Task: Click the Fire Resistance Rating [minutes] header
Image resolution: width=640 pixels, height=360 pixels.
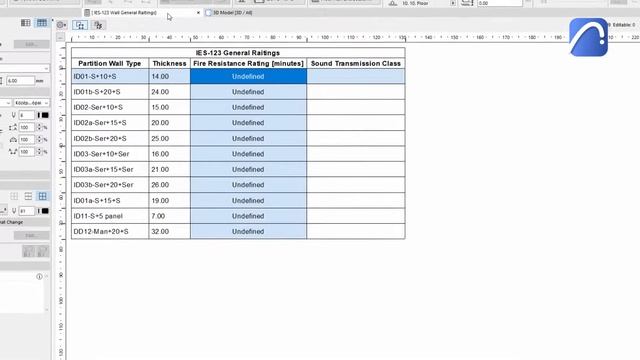Action: (x=248, y=64)
